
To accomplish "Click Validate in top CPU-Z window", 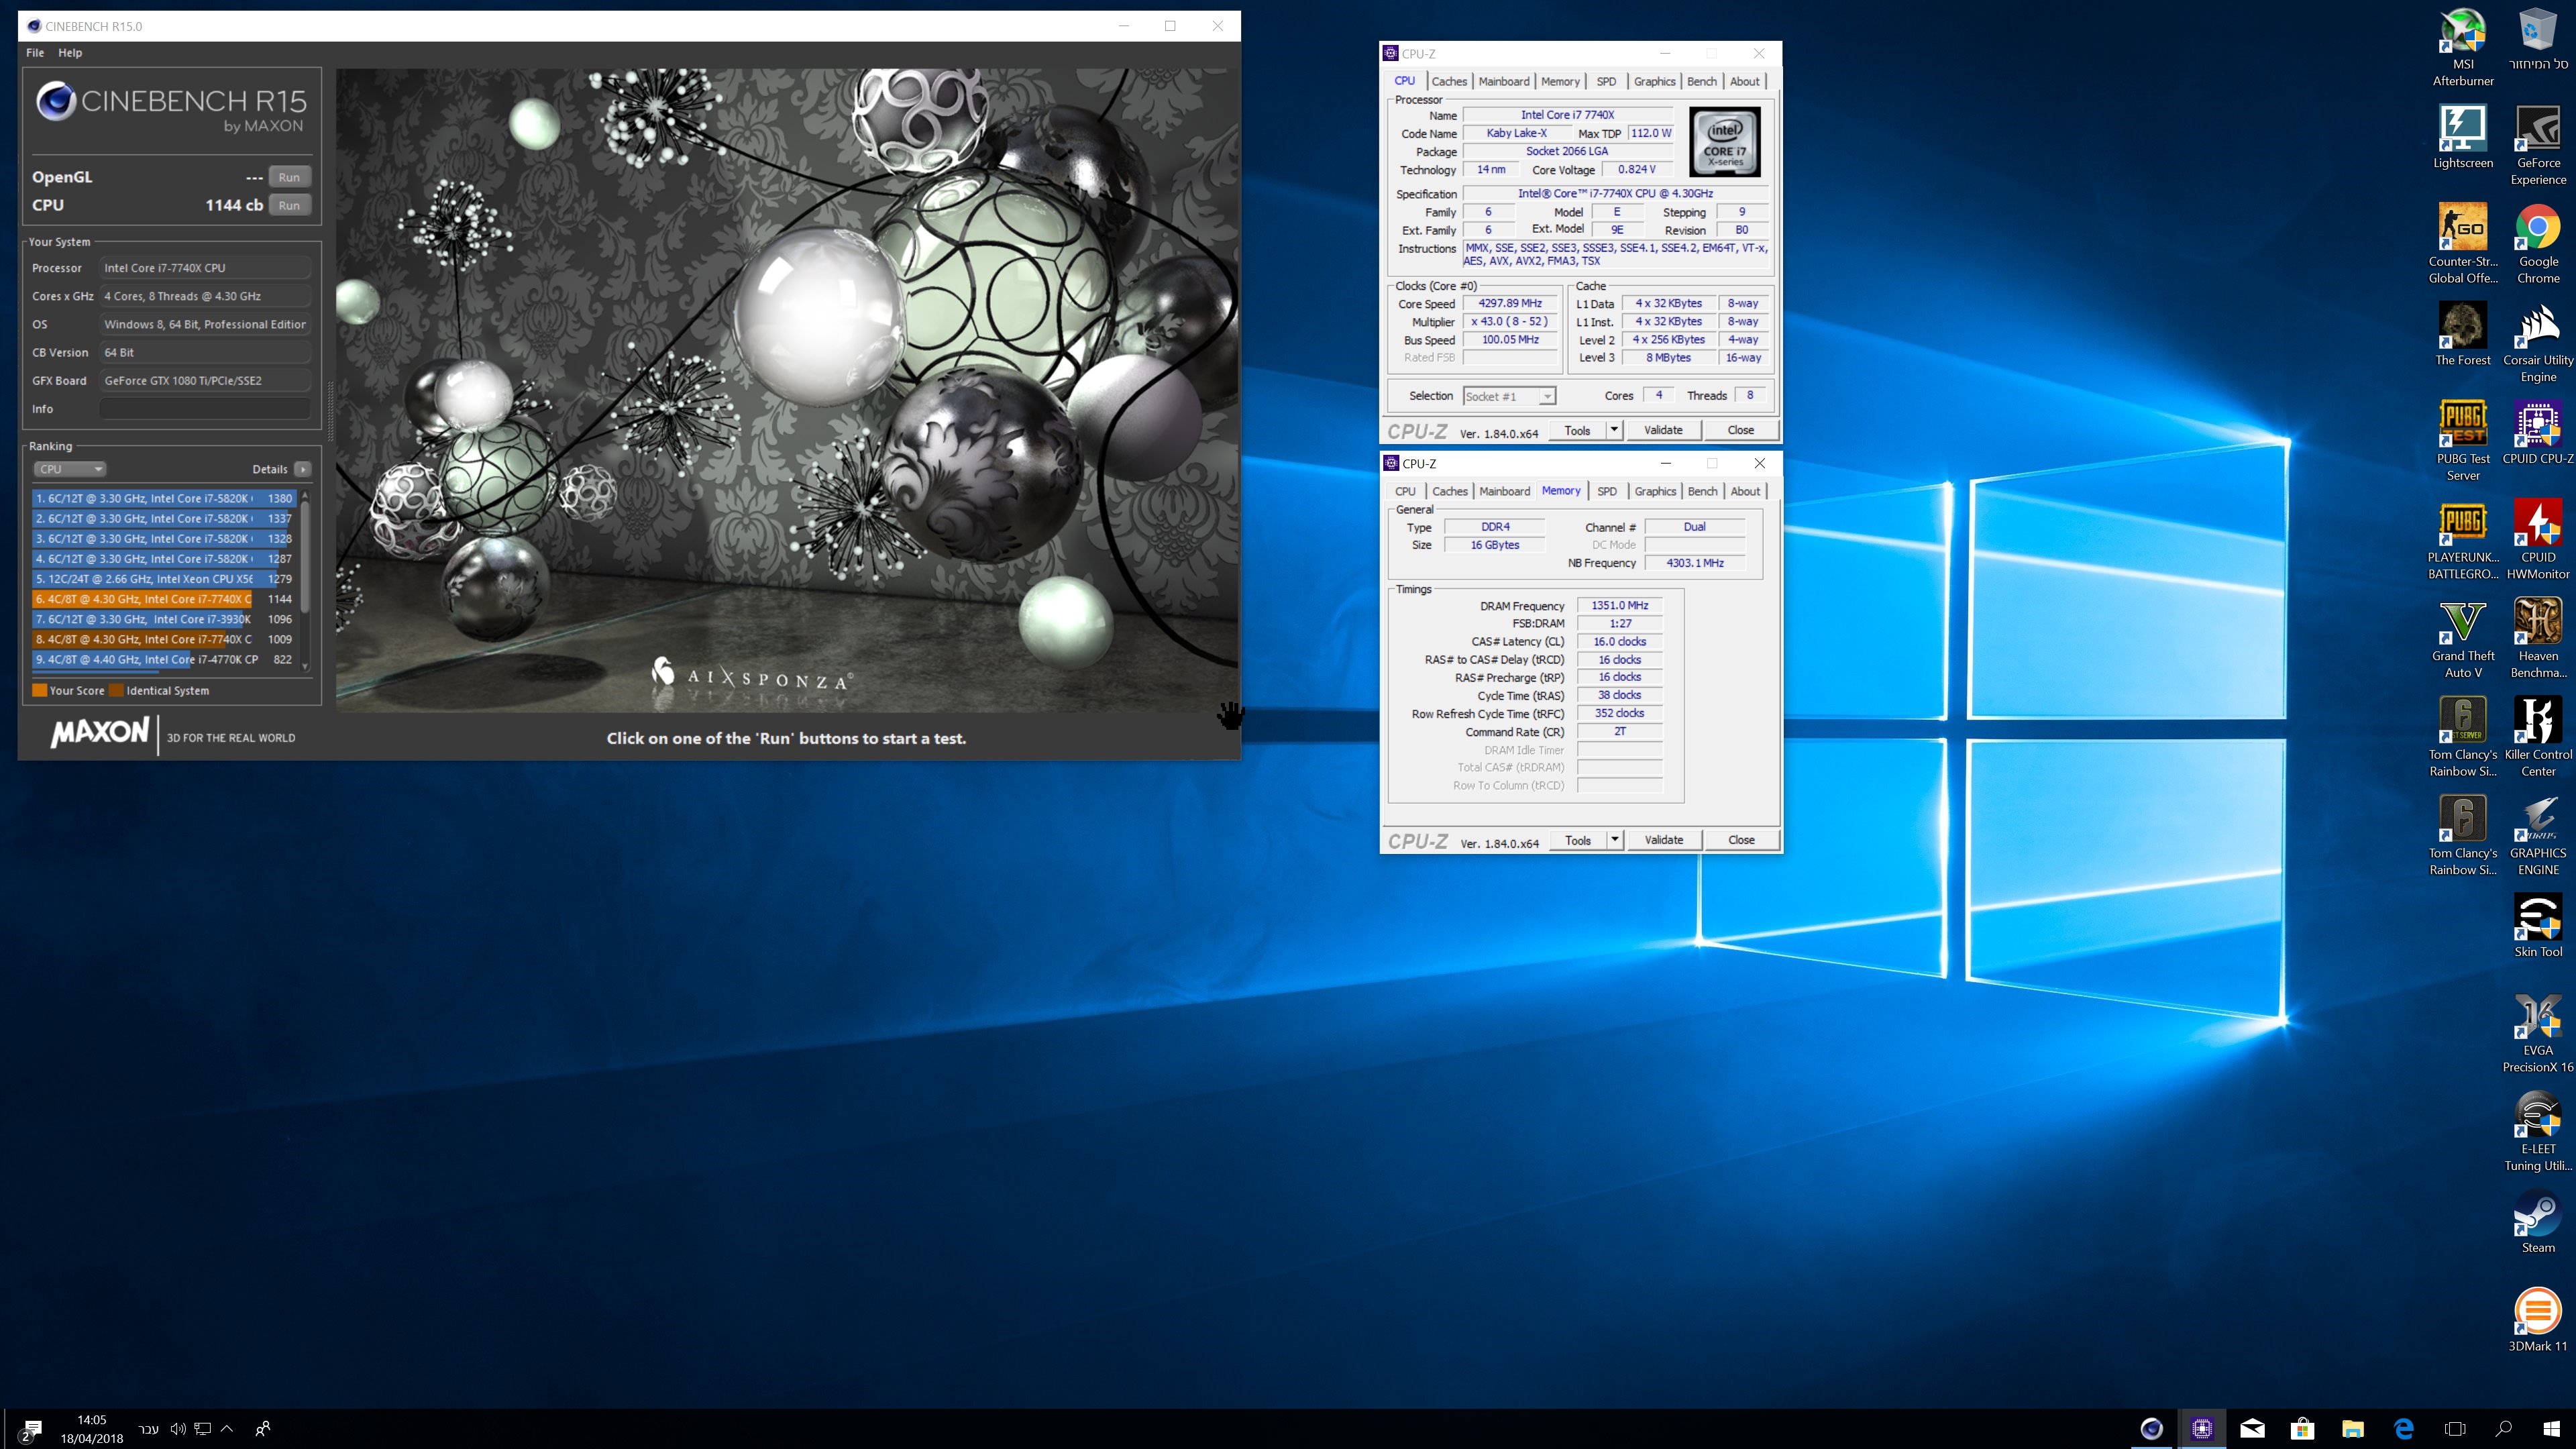I will pyautogui.click(x=1663, y=430).
